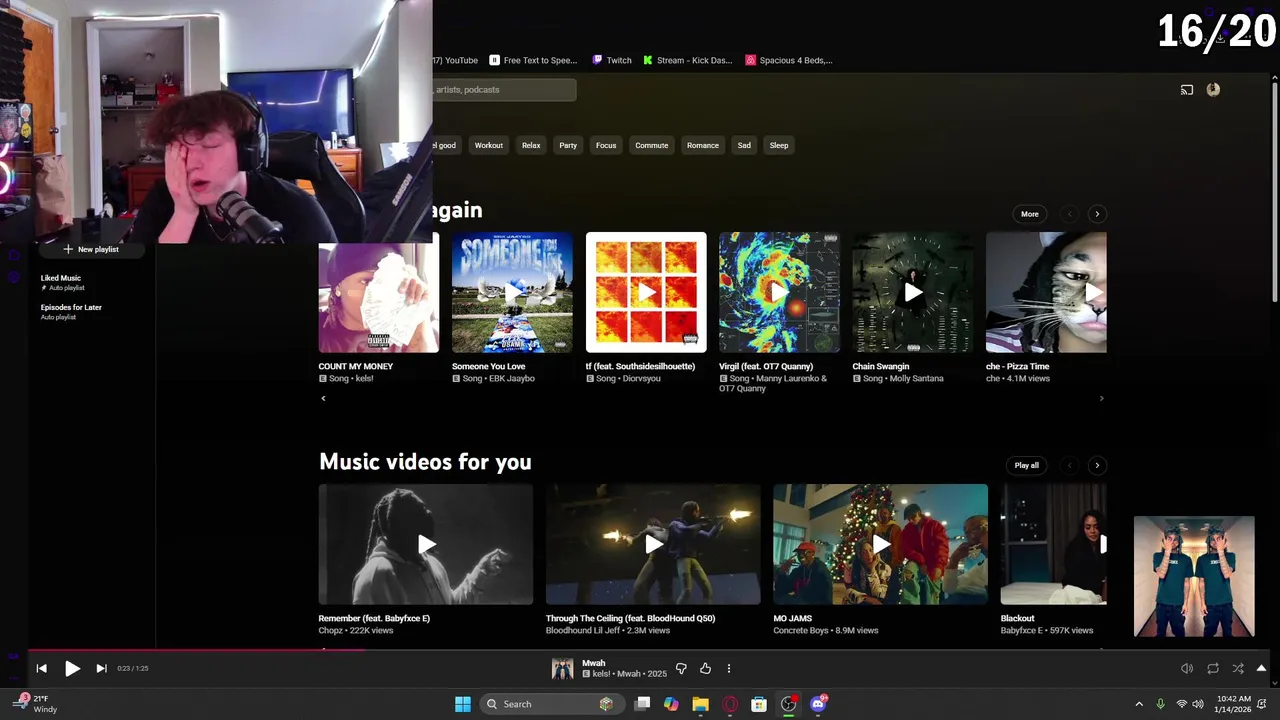Create a New playlist in sidebar

pos(91,249)
